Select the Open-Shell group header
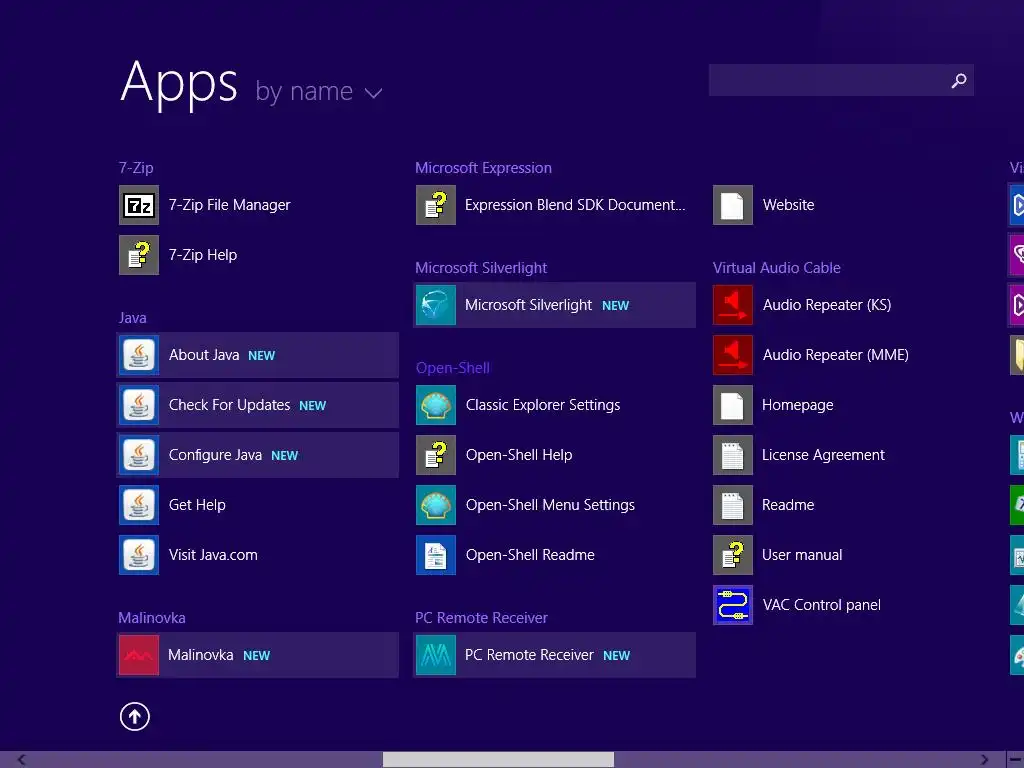The height and width of the screenshot is (768, 1024). pyautogui.click(x=453, y=368)
